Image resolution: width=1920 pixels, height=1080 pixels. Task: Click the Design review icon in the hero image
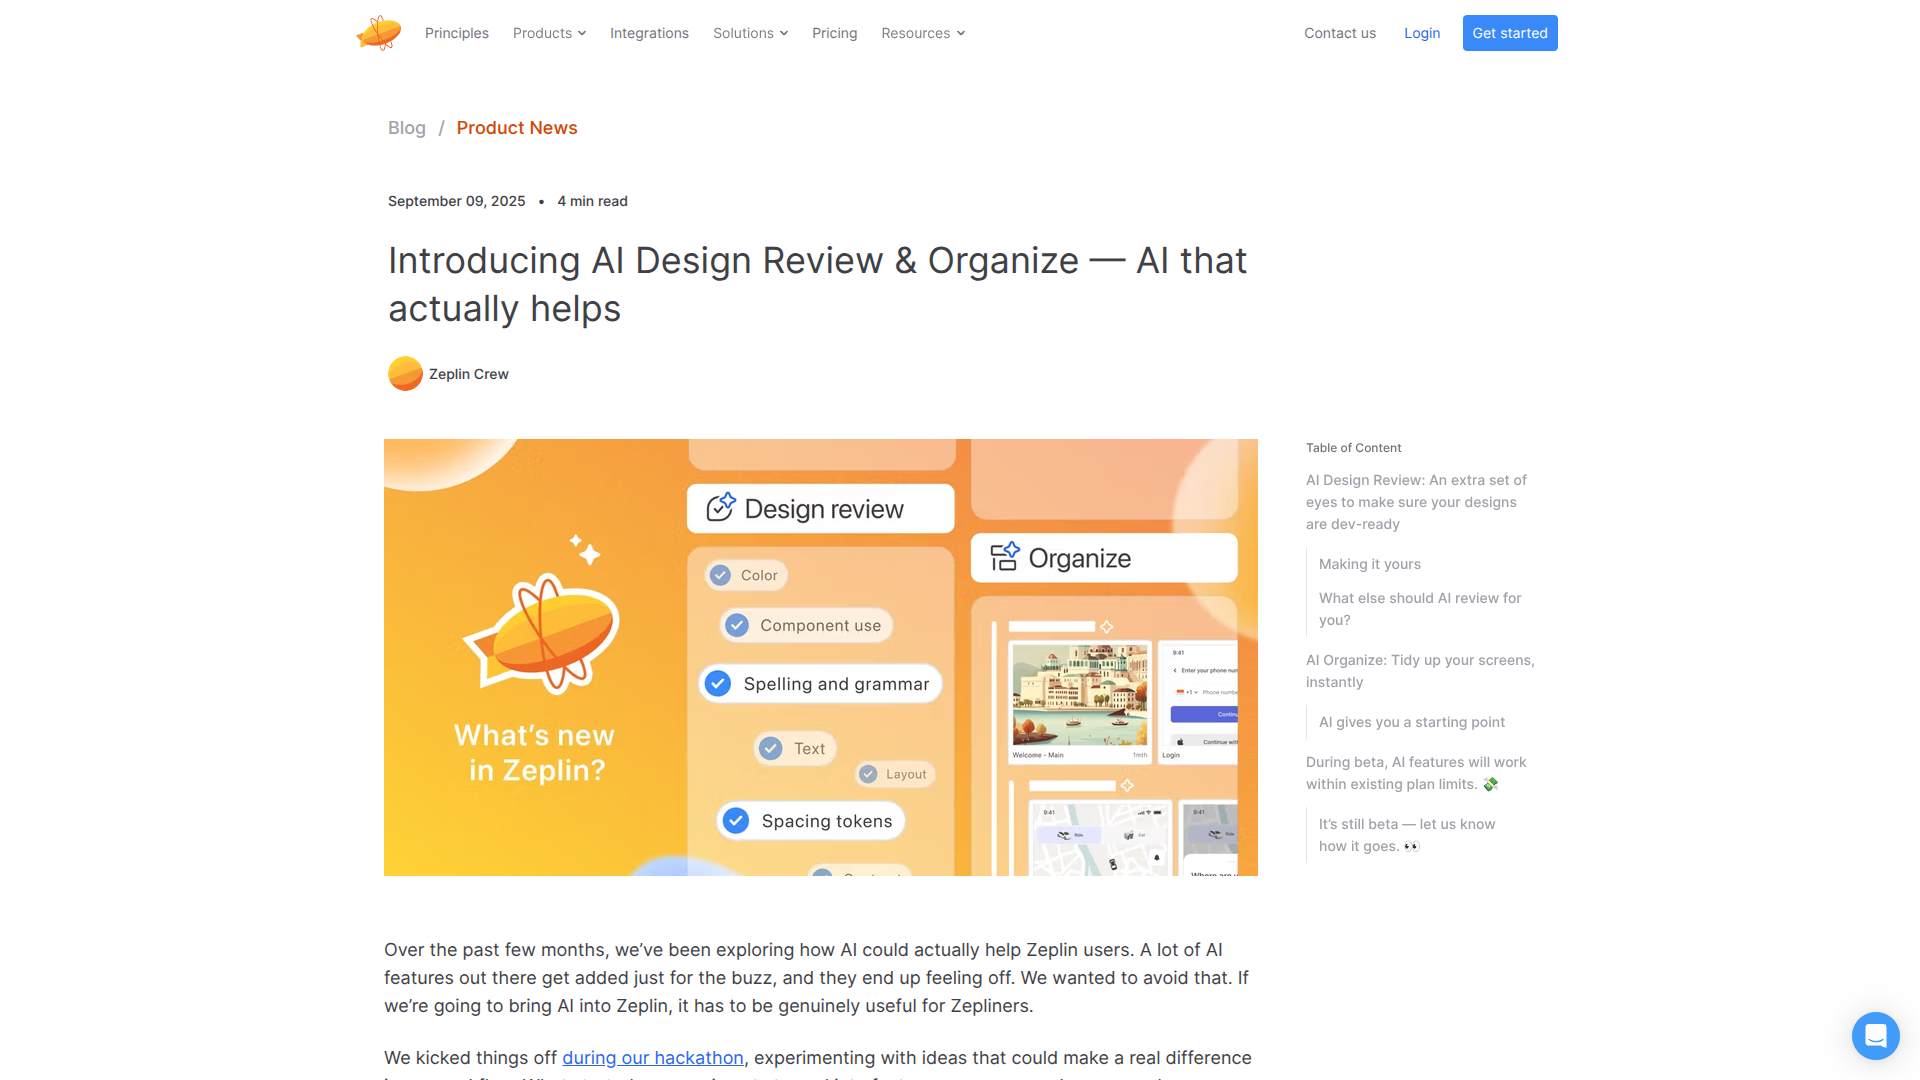(x=720, y=507)
